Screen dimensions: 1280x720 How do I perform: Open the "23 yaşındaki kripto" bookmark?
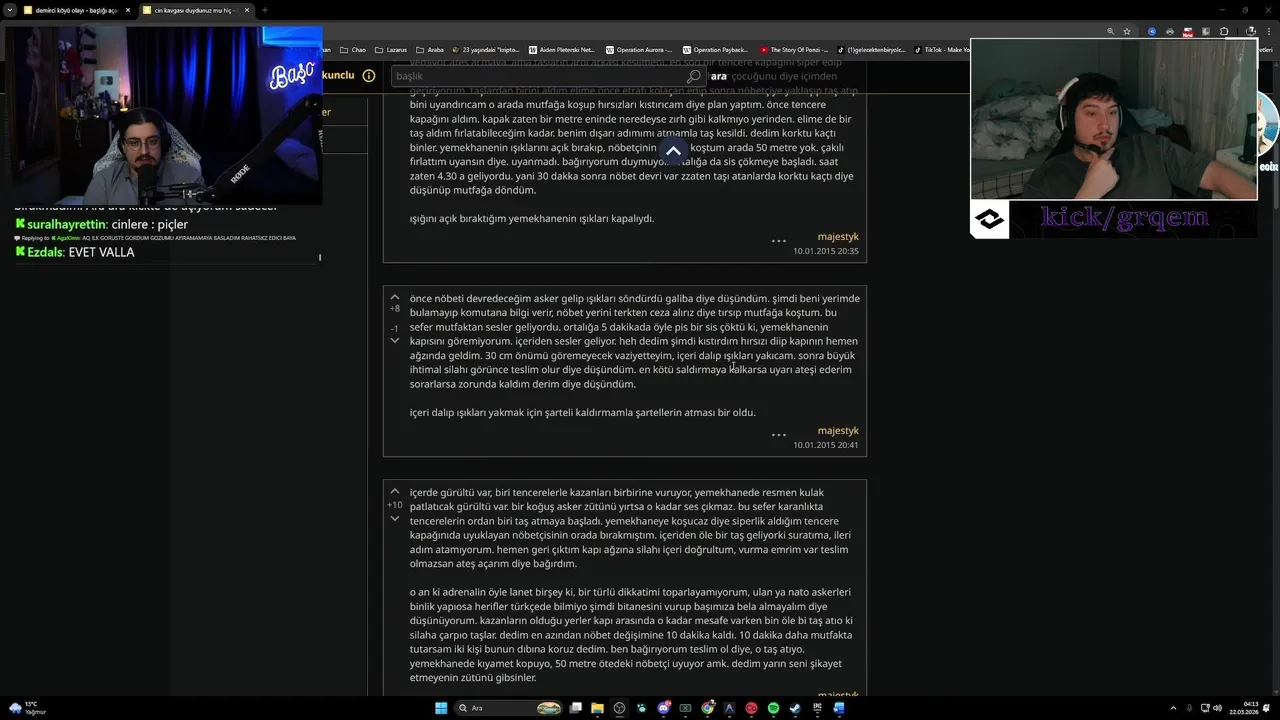click(x=486, y=49)
